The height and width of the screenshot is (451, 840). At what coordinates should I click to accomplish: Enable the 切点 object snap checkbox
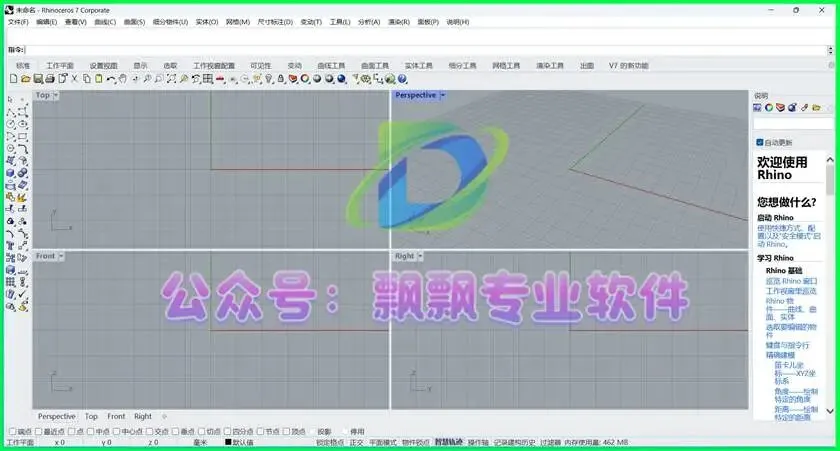coord(201,431)
